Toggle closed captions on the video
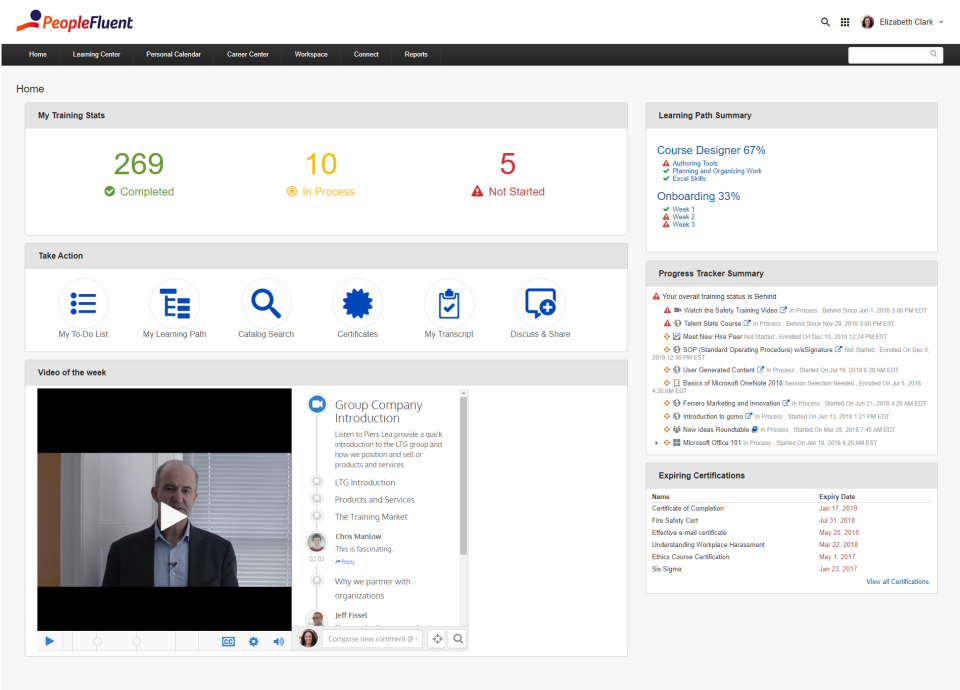 pyautogui.click(x=228, y=639)
